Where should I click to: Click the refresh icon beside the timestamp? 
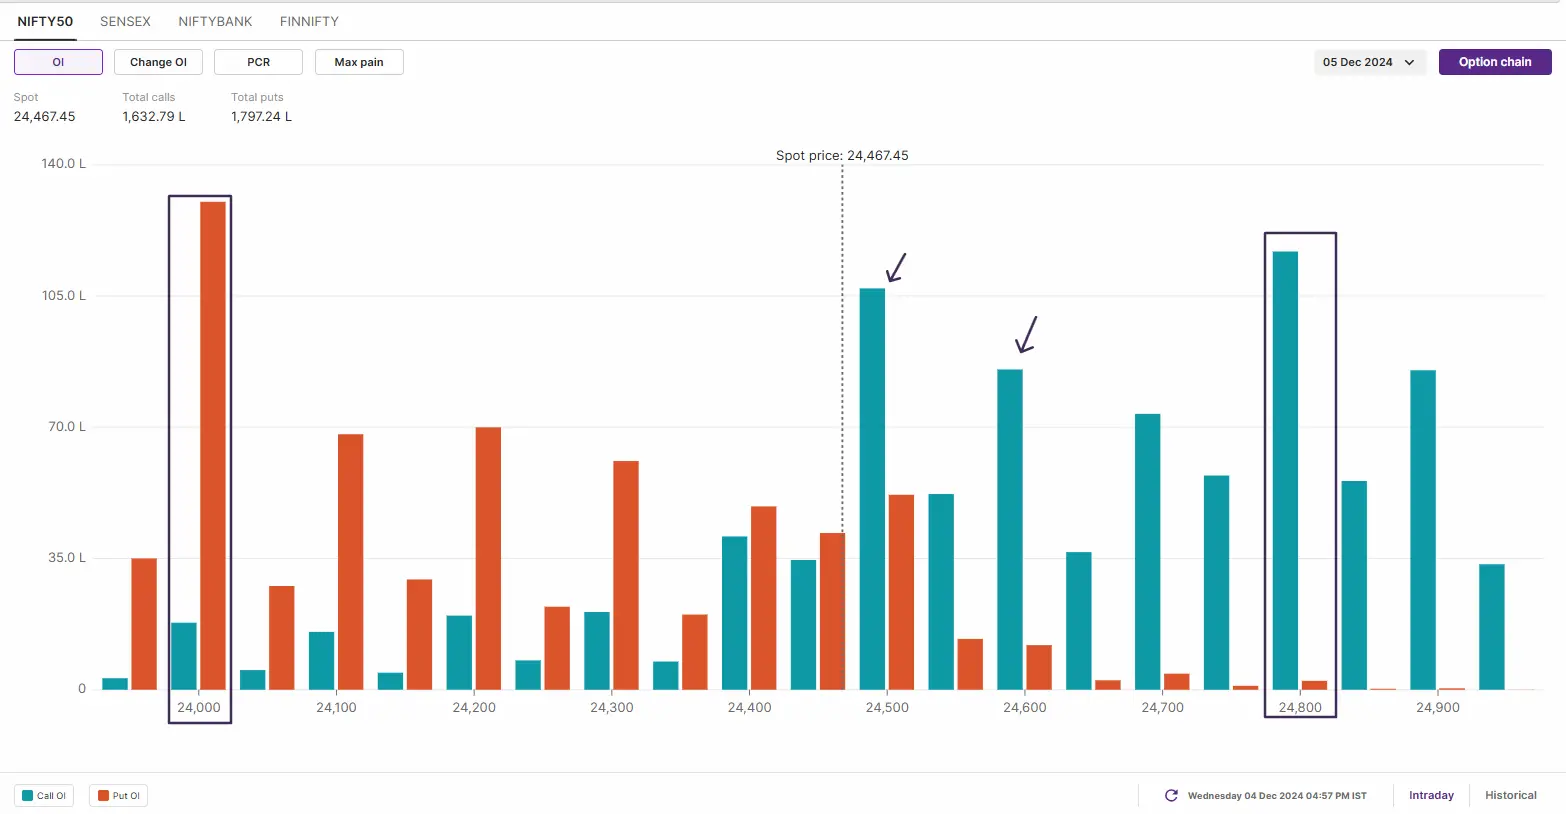click(1171, 796)
